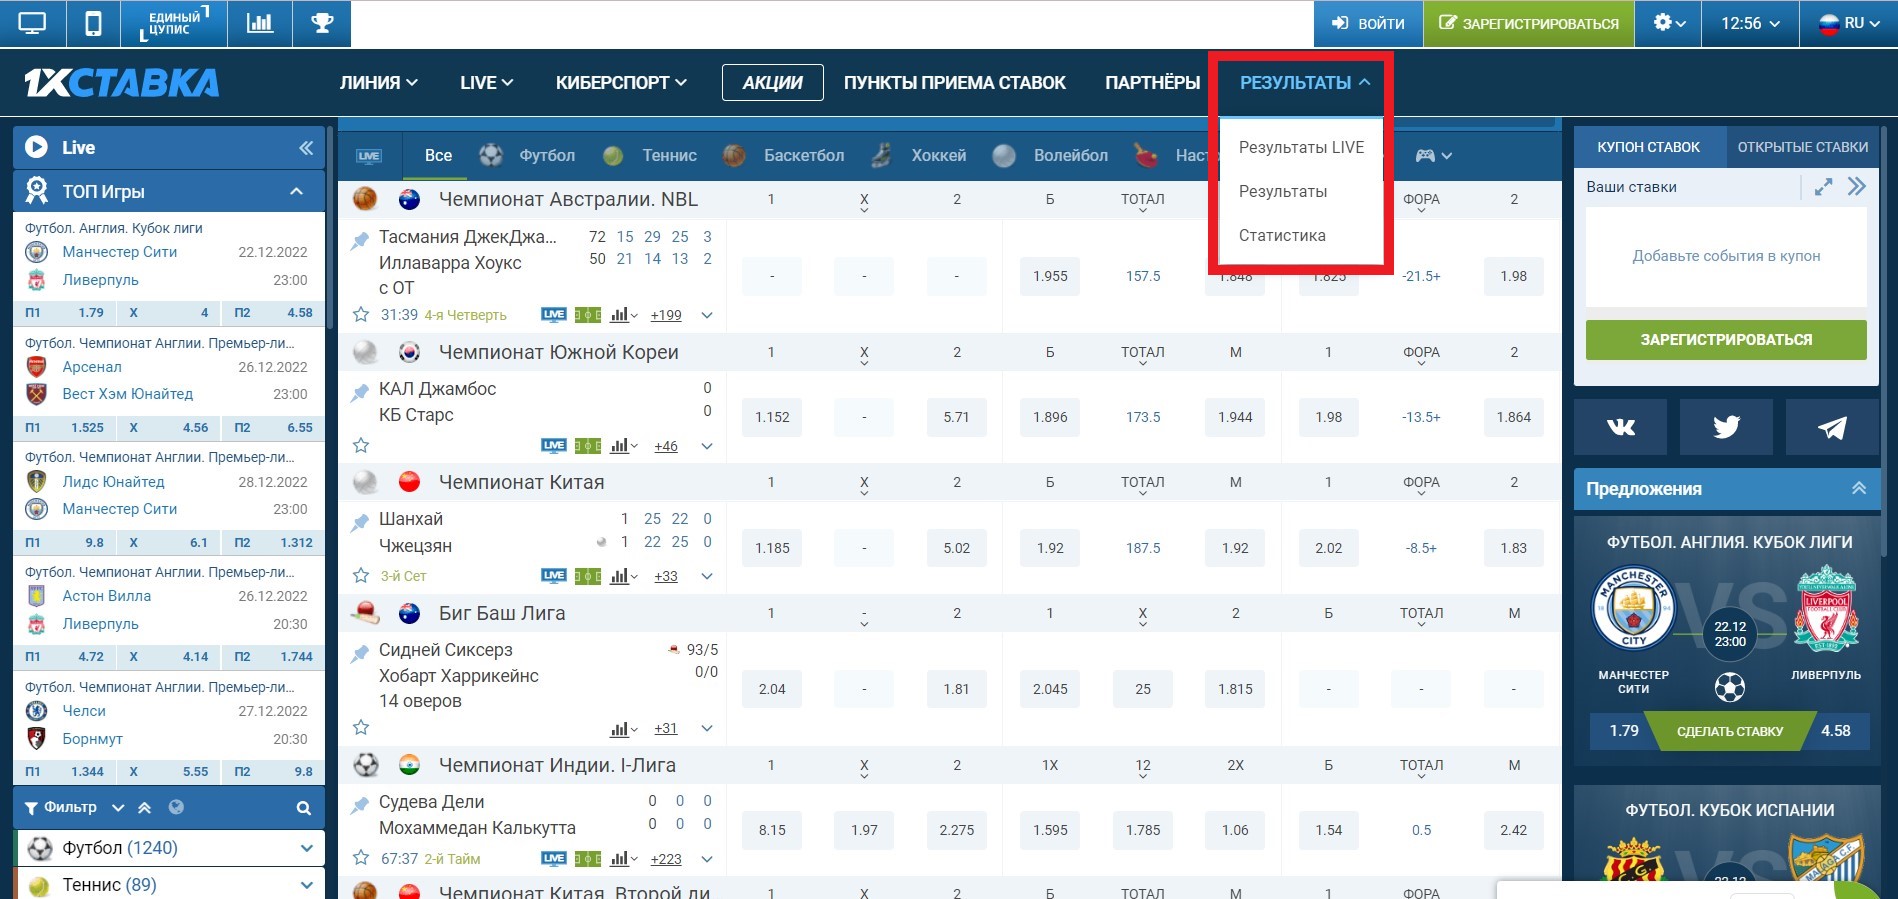Screen dimensions: 1898x899
Task: Select the Хоккей sport tab
Action: tap(919, 156)
